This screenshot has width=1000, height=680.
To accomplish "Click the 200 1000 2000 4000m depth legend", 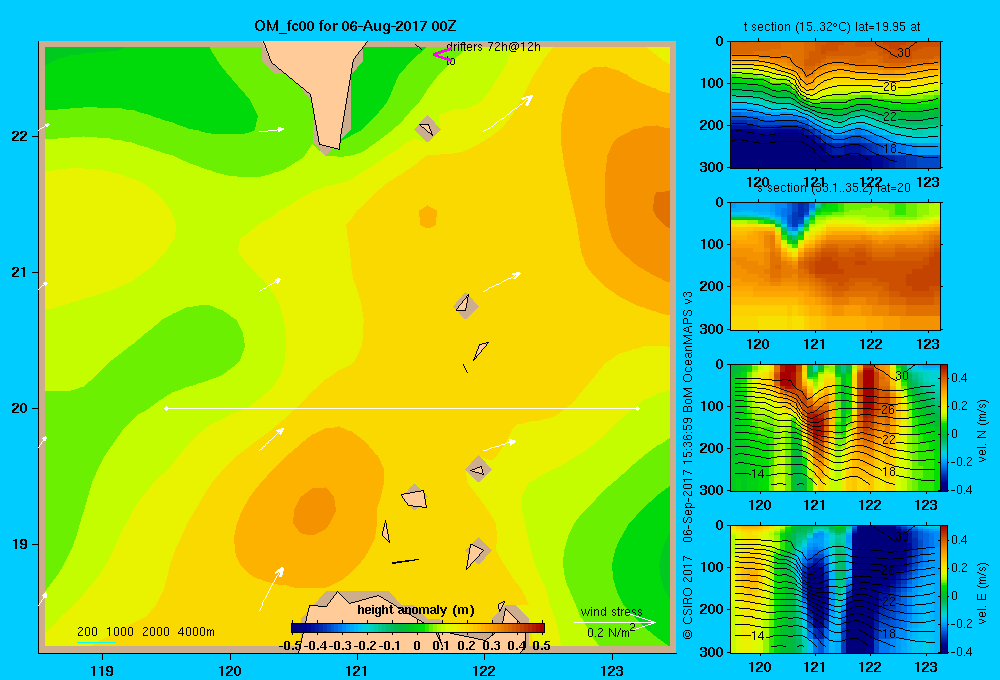I will click(x=145, y=632).
